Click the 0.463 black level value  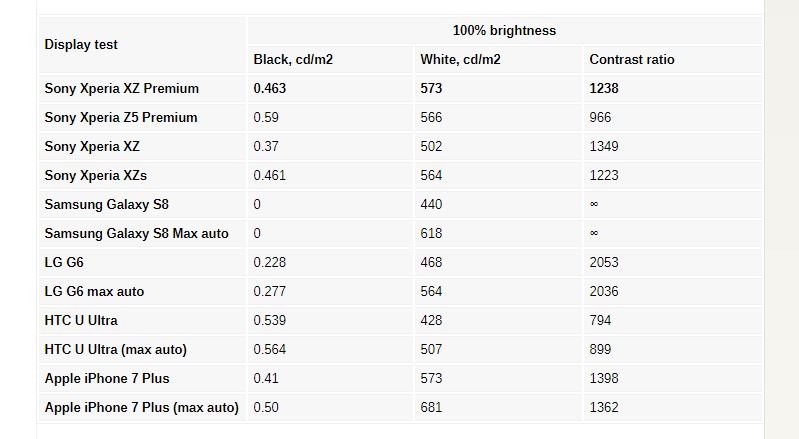click(270, 89)
